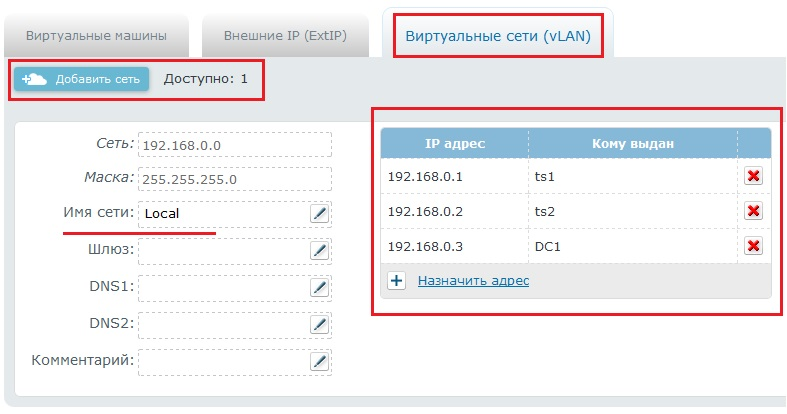Click the DNS2 edit pencil icon
The width and height of the screenshot is (787, 414).
coord(319,325)
